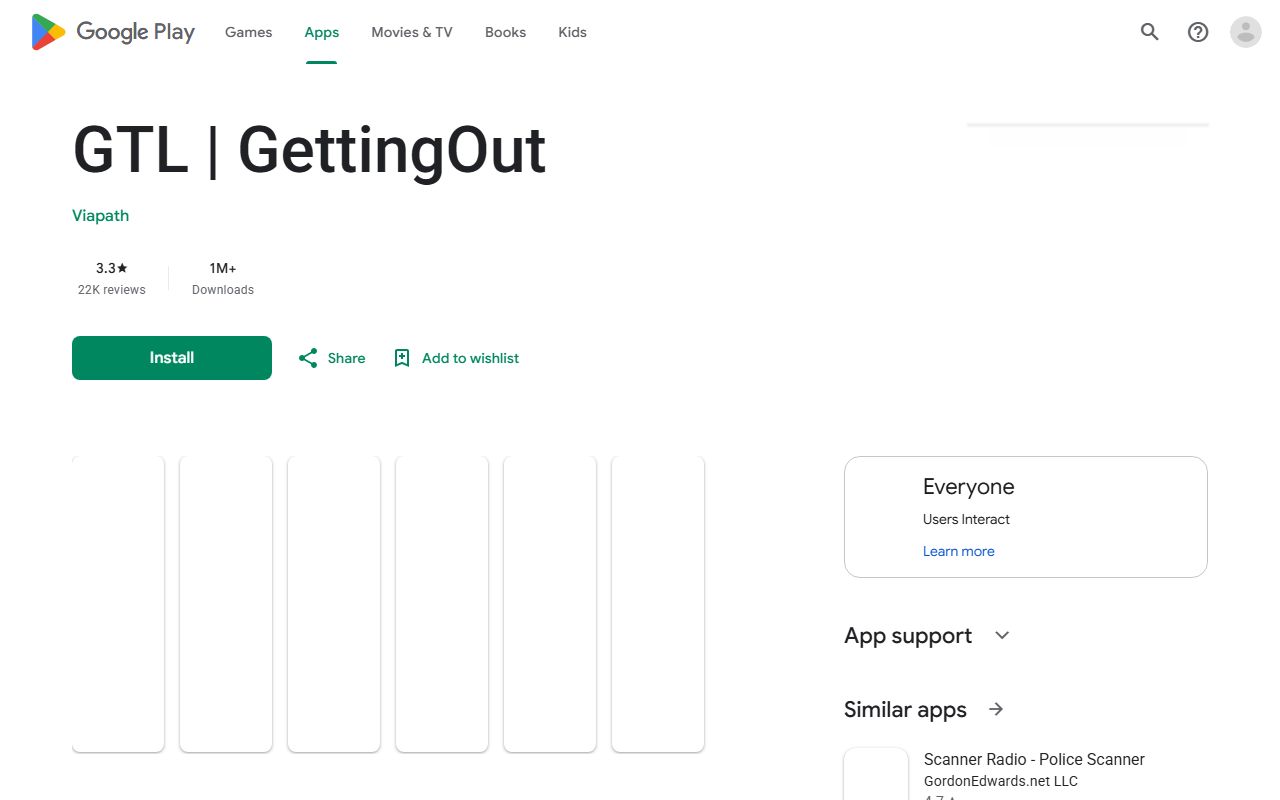Click the App support heading text

(908, 635)
